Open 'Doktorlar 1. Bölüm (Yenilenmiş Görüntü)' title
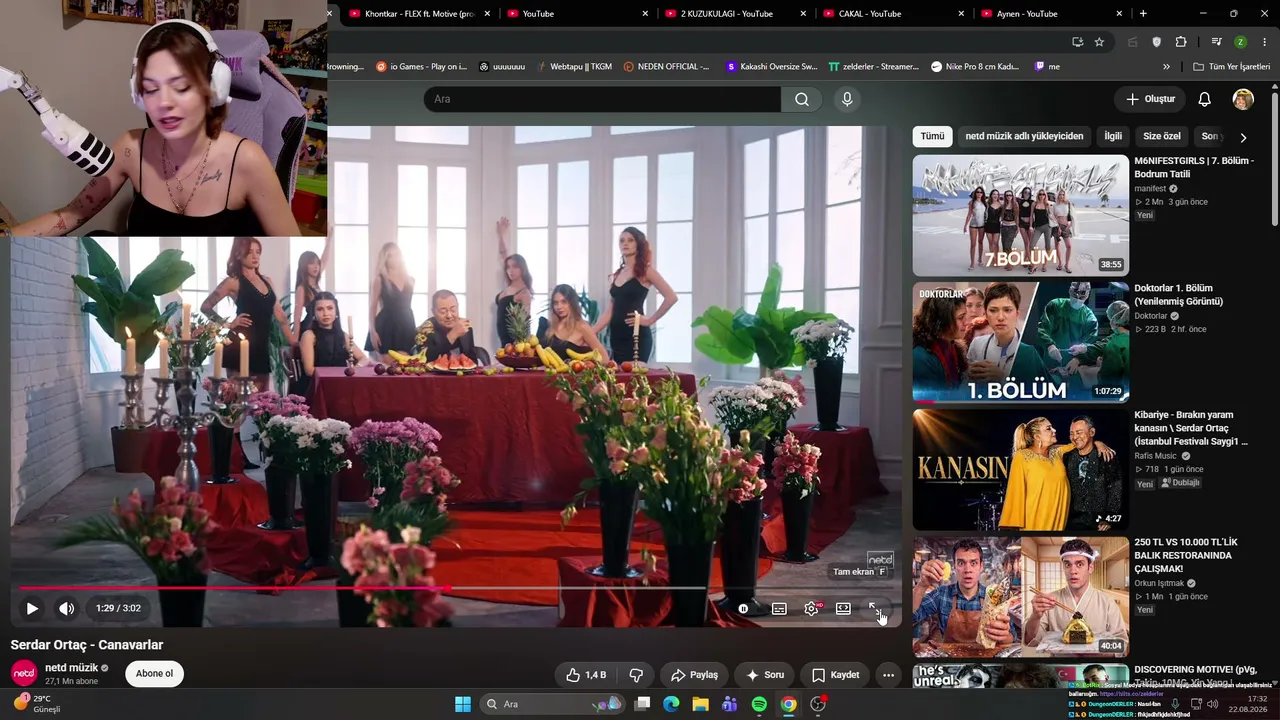The image size is (1280, 720). coord(1179,295)
